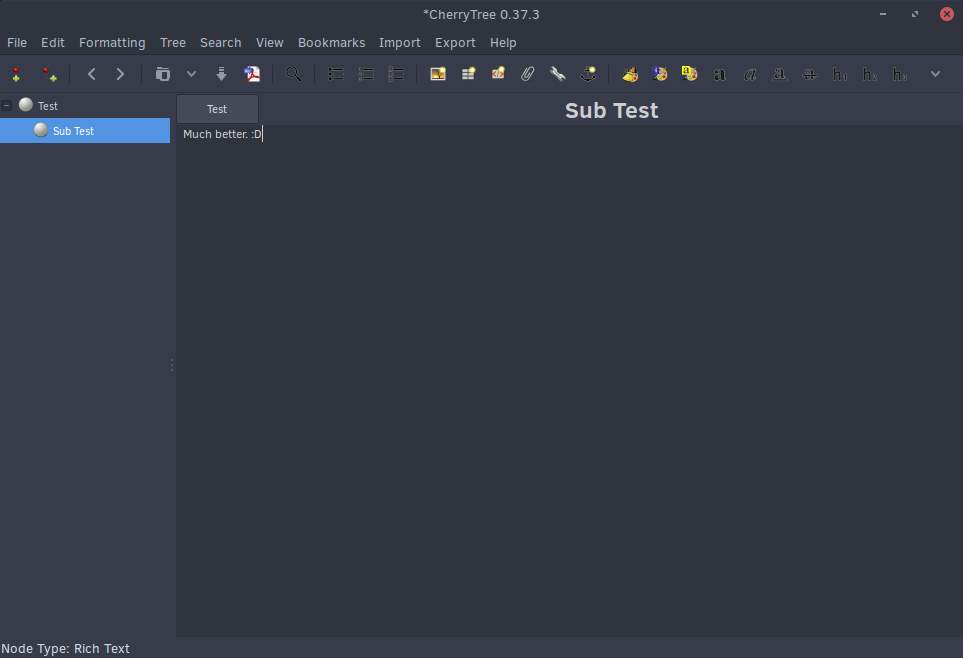Remove formatting with broom icon
The width and height of the screenshot is (963, 658).
tap(630, 74)
